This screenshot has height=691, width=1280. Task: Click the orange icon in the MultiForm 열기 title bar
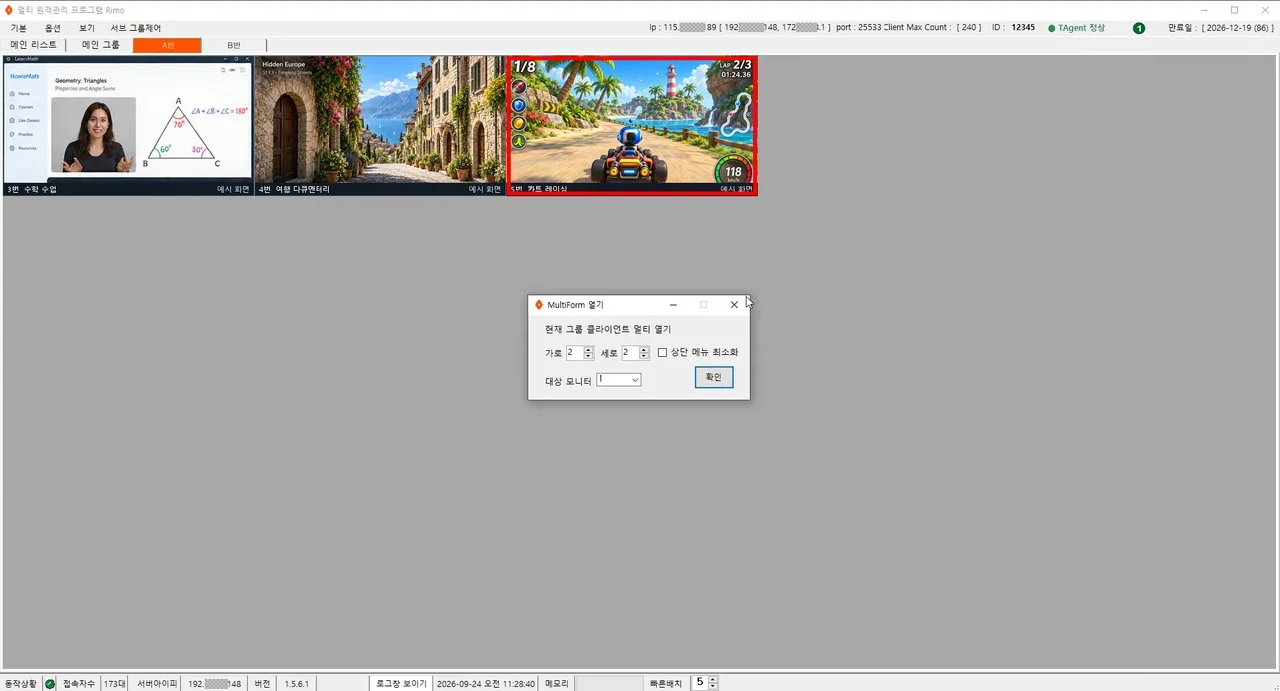(x=539, y=305)
